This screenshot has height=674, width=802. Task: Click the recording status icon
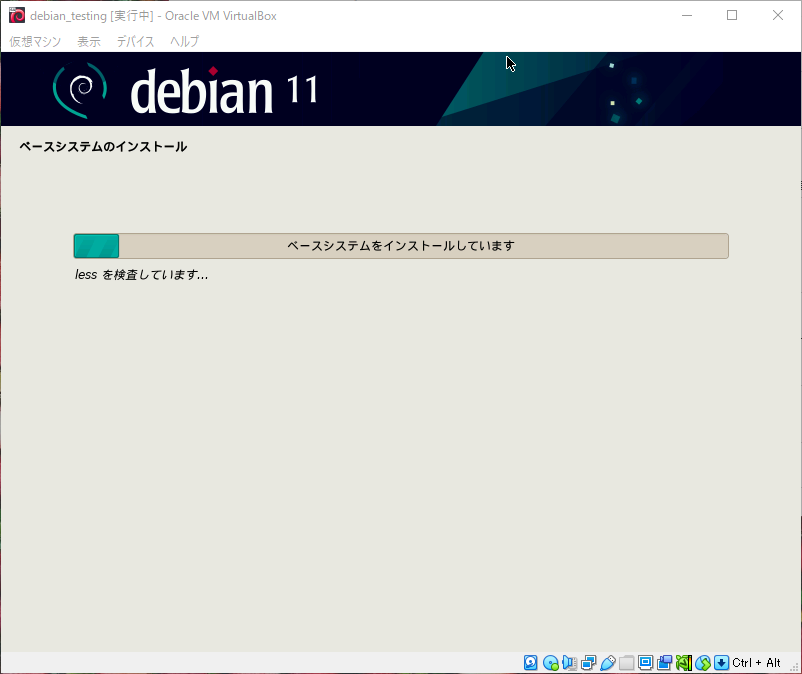point(664,663)
